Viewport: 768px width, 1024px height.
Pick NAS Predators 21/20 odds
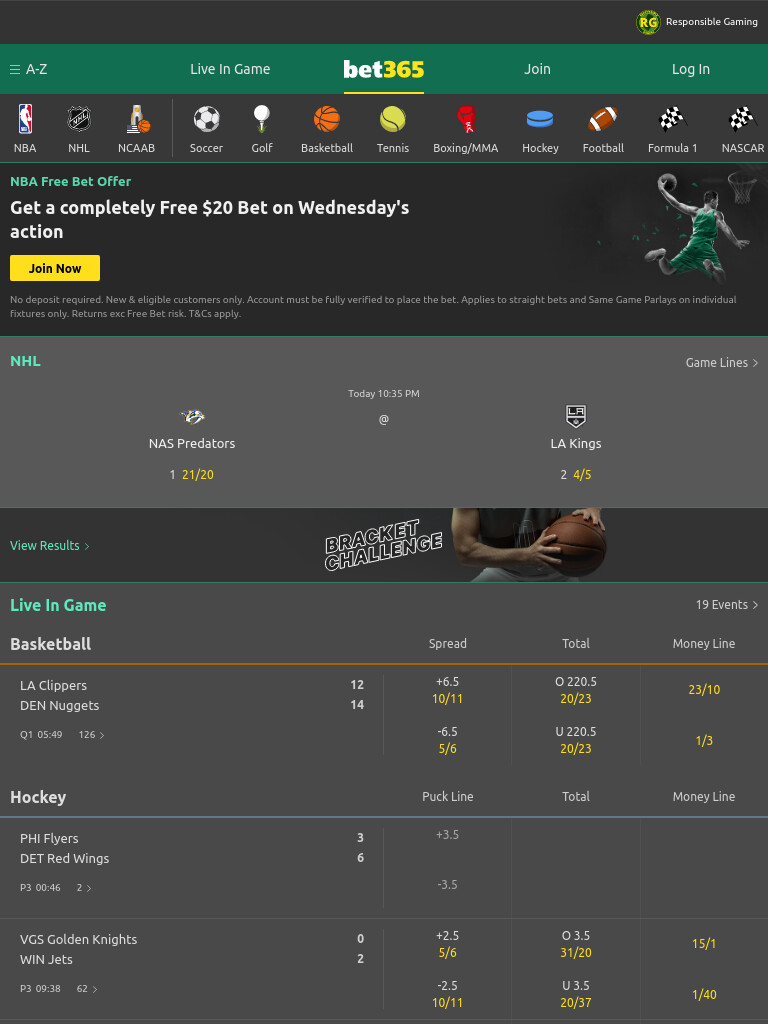click(x=198, y=475)
